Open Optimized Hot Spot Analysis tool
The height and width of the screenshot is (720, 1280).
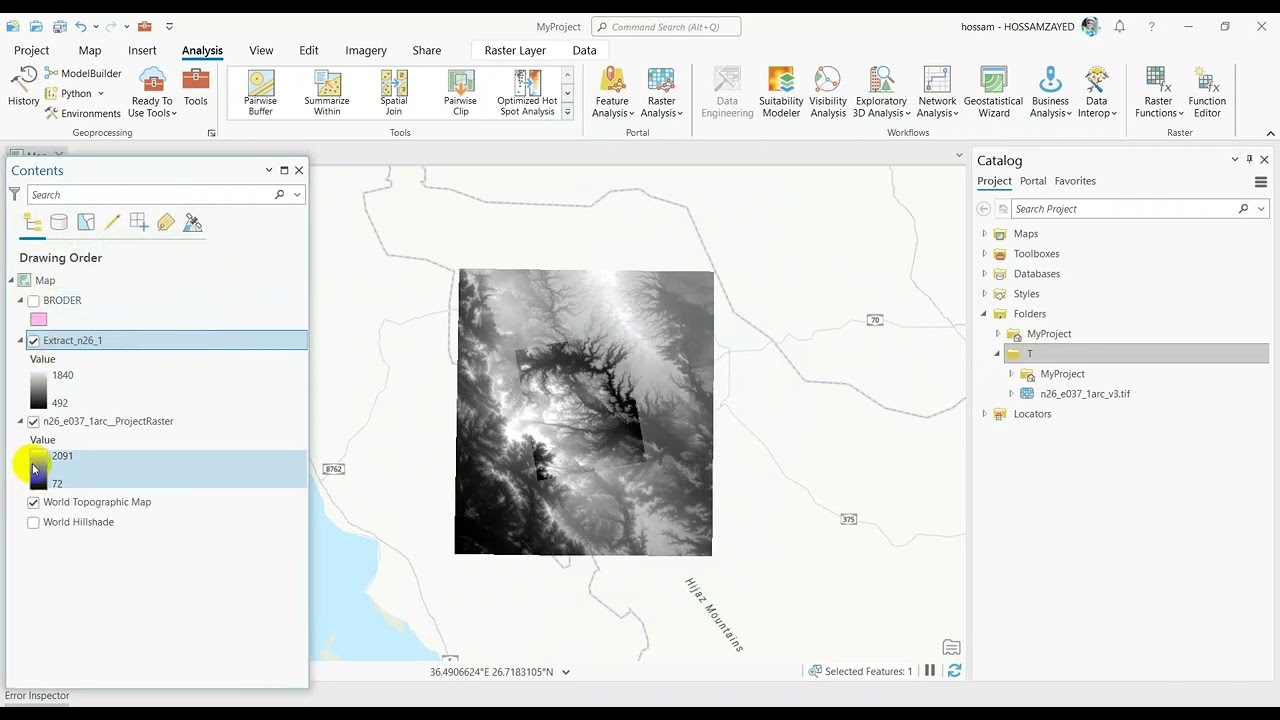click(x=527, y=93)
